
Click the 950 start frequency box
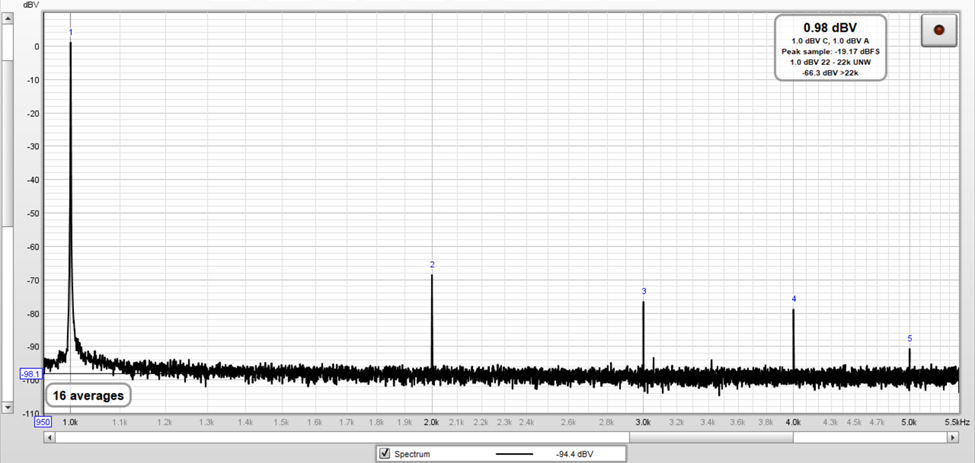(43, 422)
